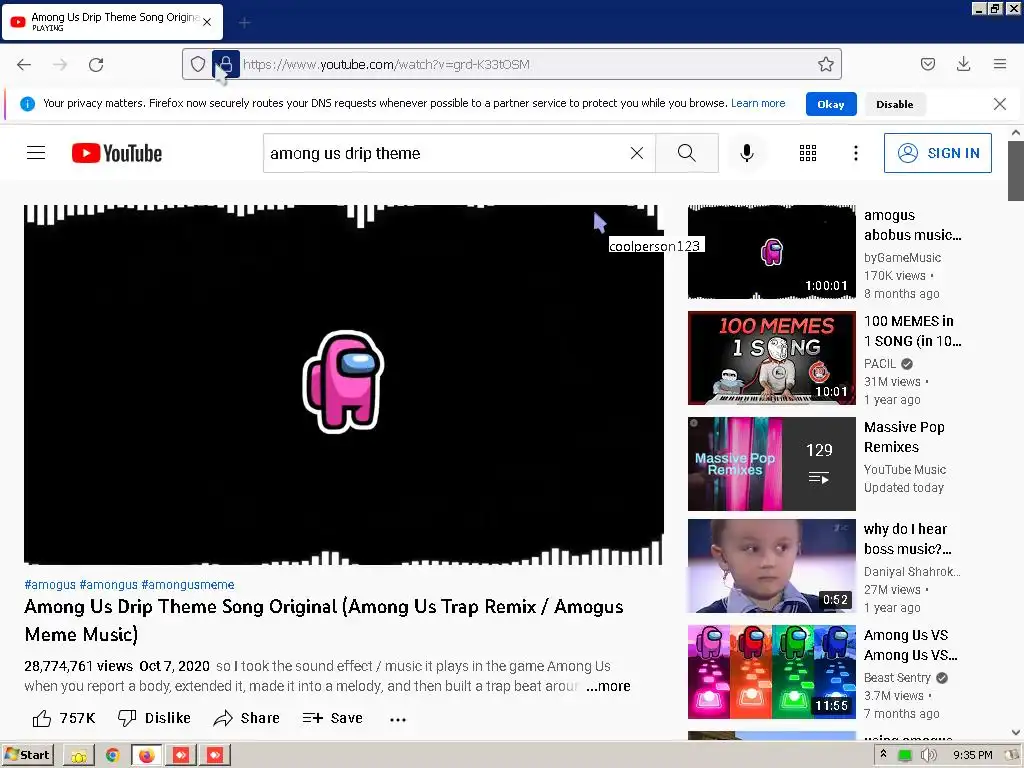Open site security padlock info
1024x768 pixels.
(226, 64)
